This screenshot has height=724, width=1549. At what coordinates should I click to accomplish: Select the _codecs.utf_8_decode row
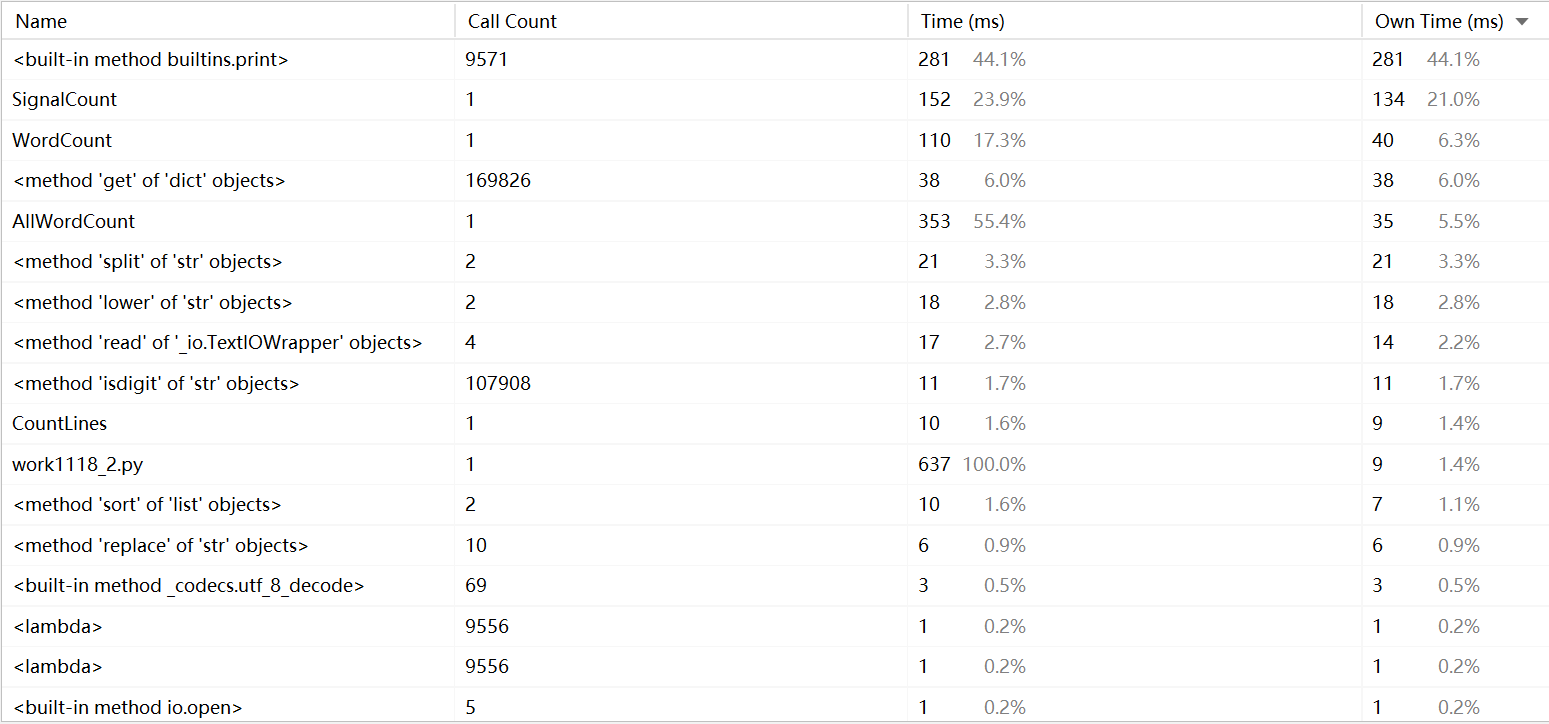pyautogui.click(x=188, y=586)
